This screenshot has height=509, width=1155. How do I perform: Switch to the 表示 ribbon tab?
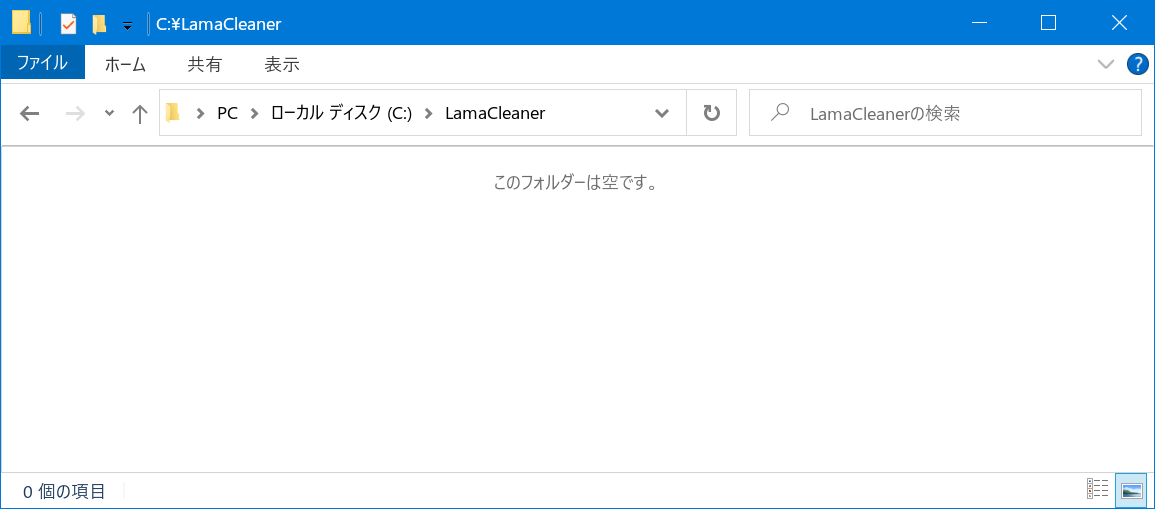click(x=282, y=64)
